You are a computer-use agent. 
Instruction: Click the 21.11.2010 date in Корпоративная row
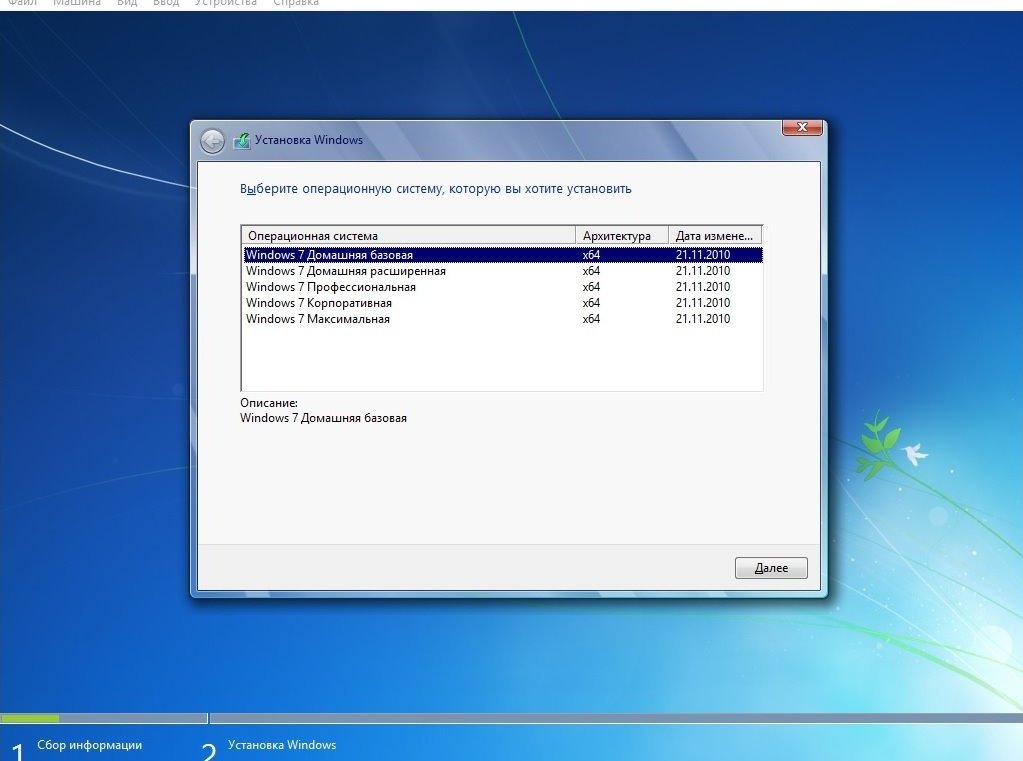tap(703, 303)
